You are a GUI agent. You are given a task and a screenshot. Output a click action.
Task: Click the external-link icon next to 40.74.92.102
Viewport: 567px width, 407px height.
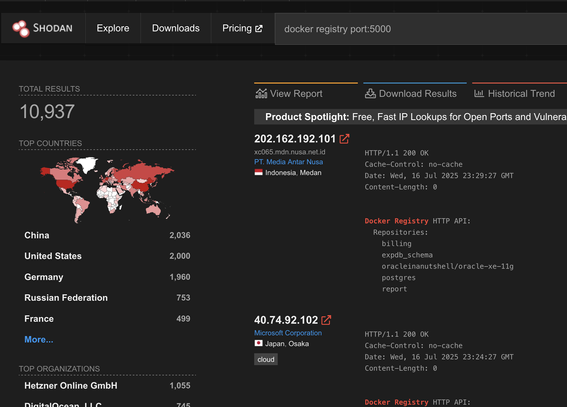coord(326,320)
